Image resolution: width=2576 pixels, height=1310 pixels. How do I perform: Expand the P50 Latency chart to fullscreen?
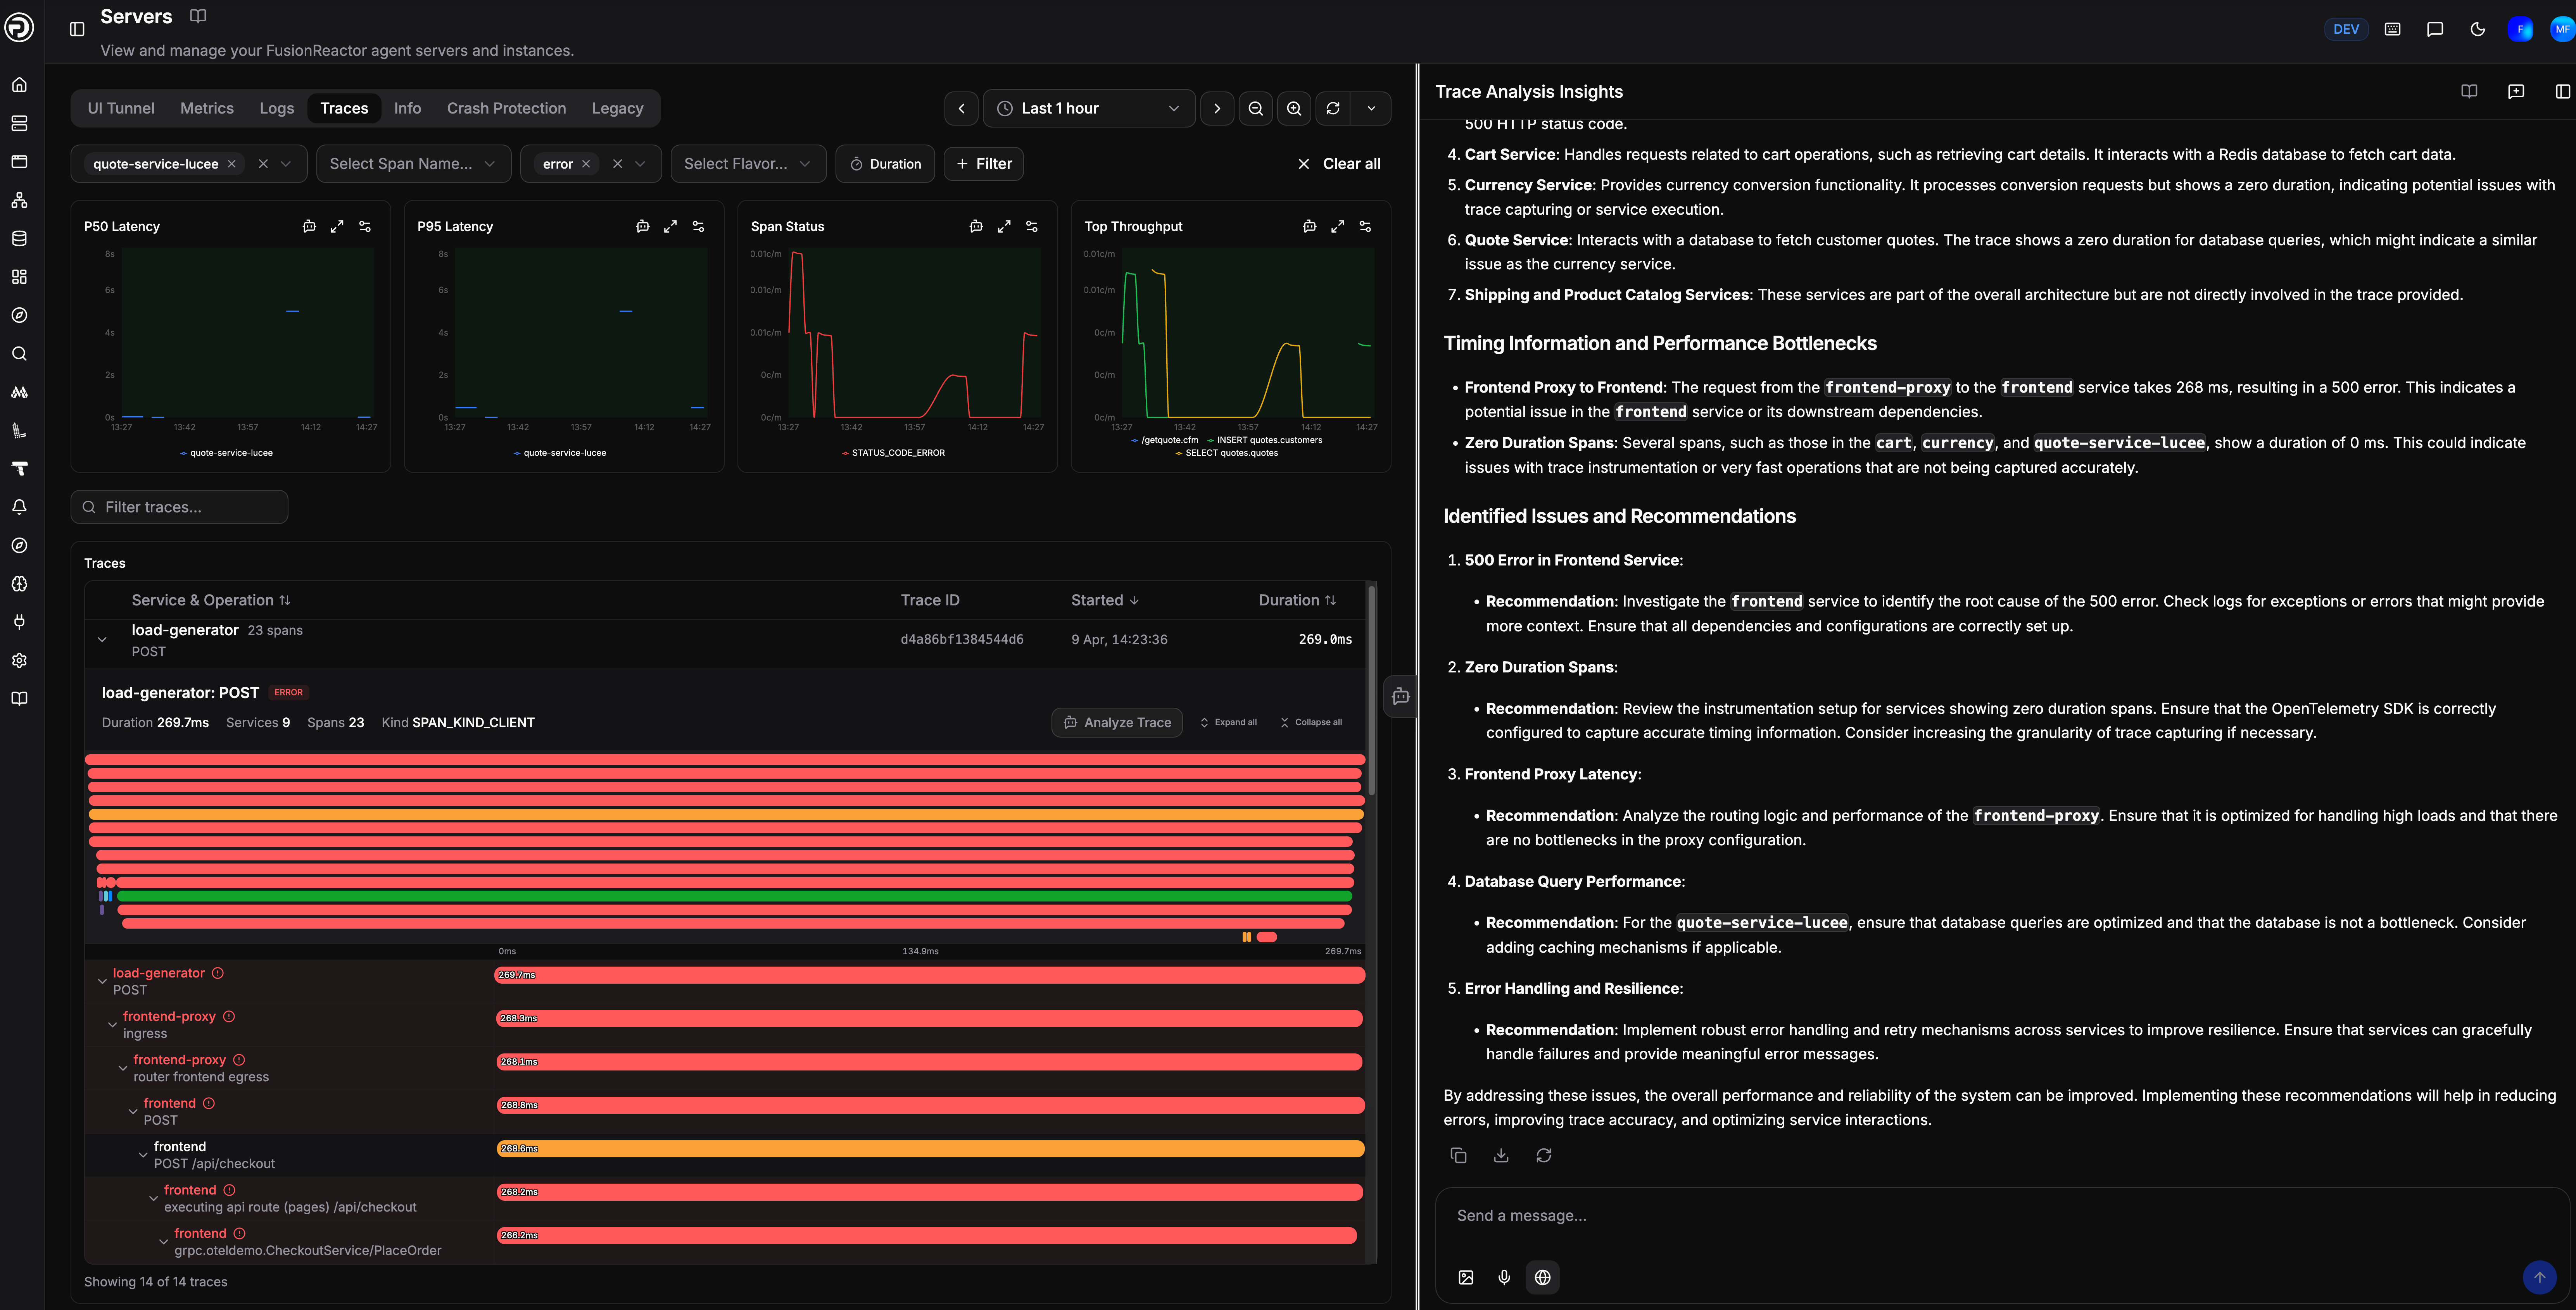[337, 226]
